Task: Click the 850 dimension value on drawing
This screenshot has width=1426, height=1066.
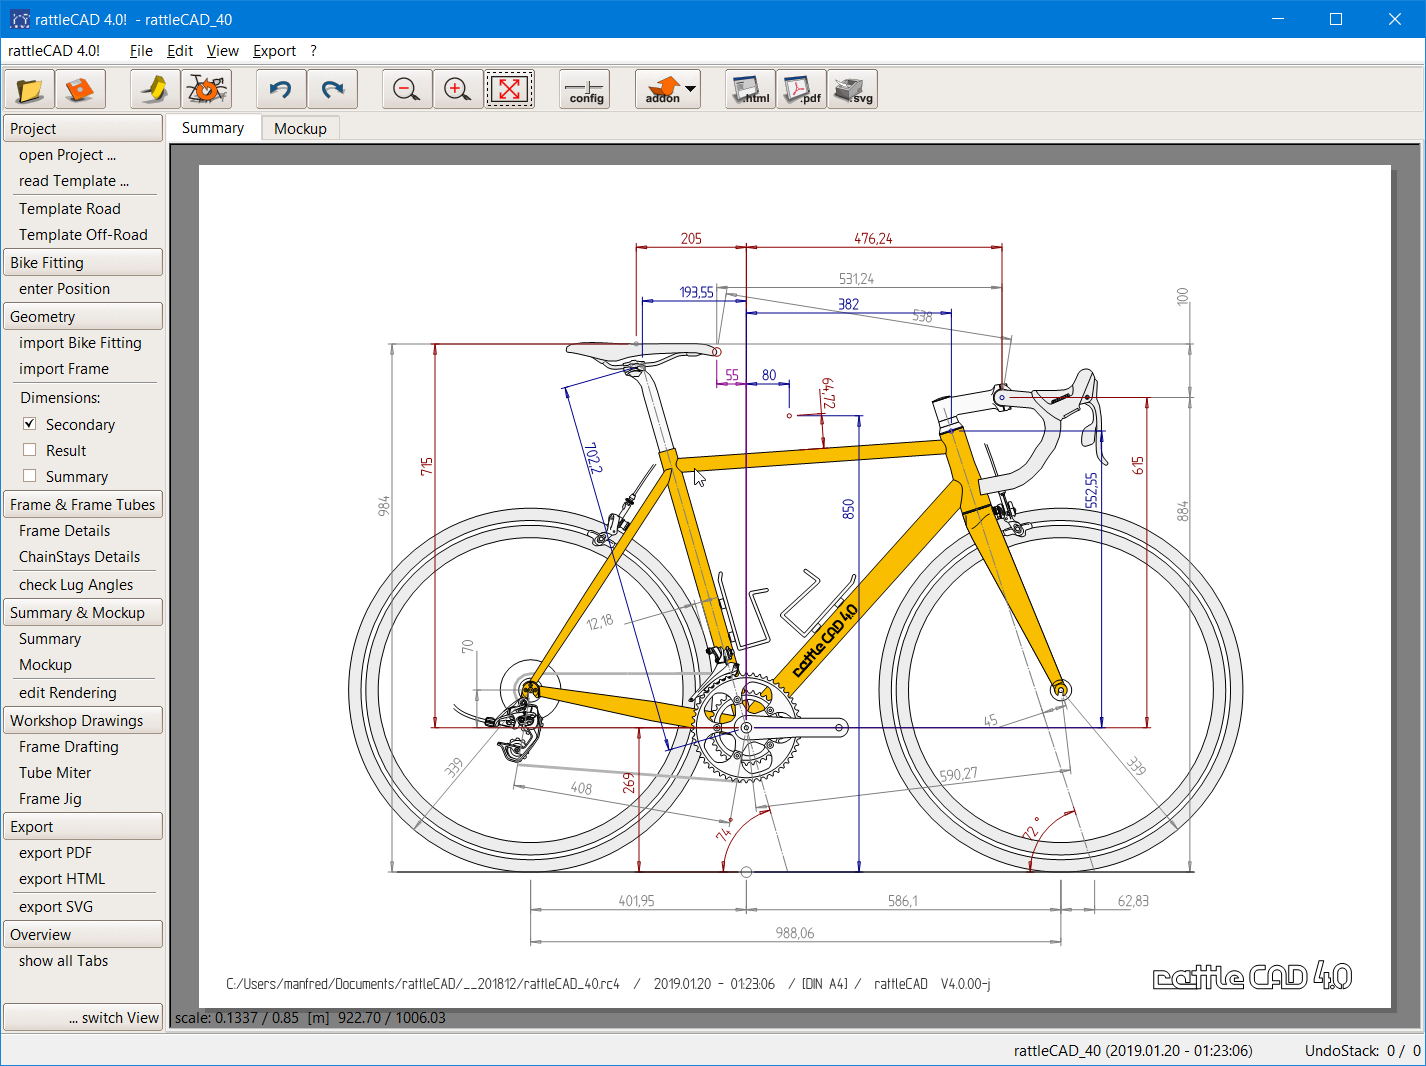Action: pyautogui.click(x=848, y=509)
